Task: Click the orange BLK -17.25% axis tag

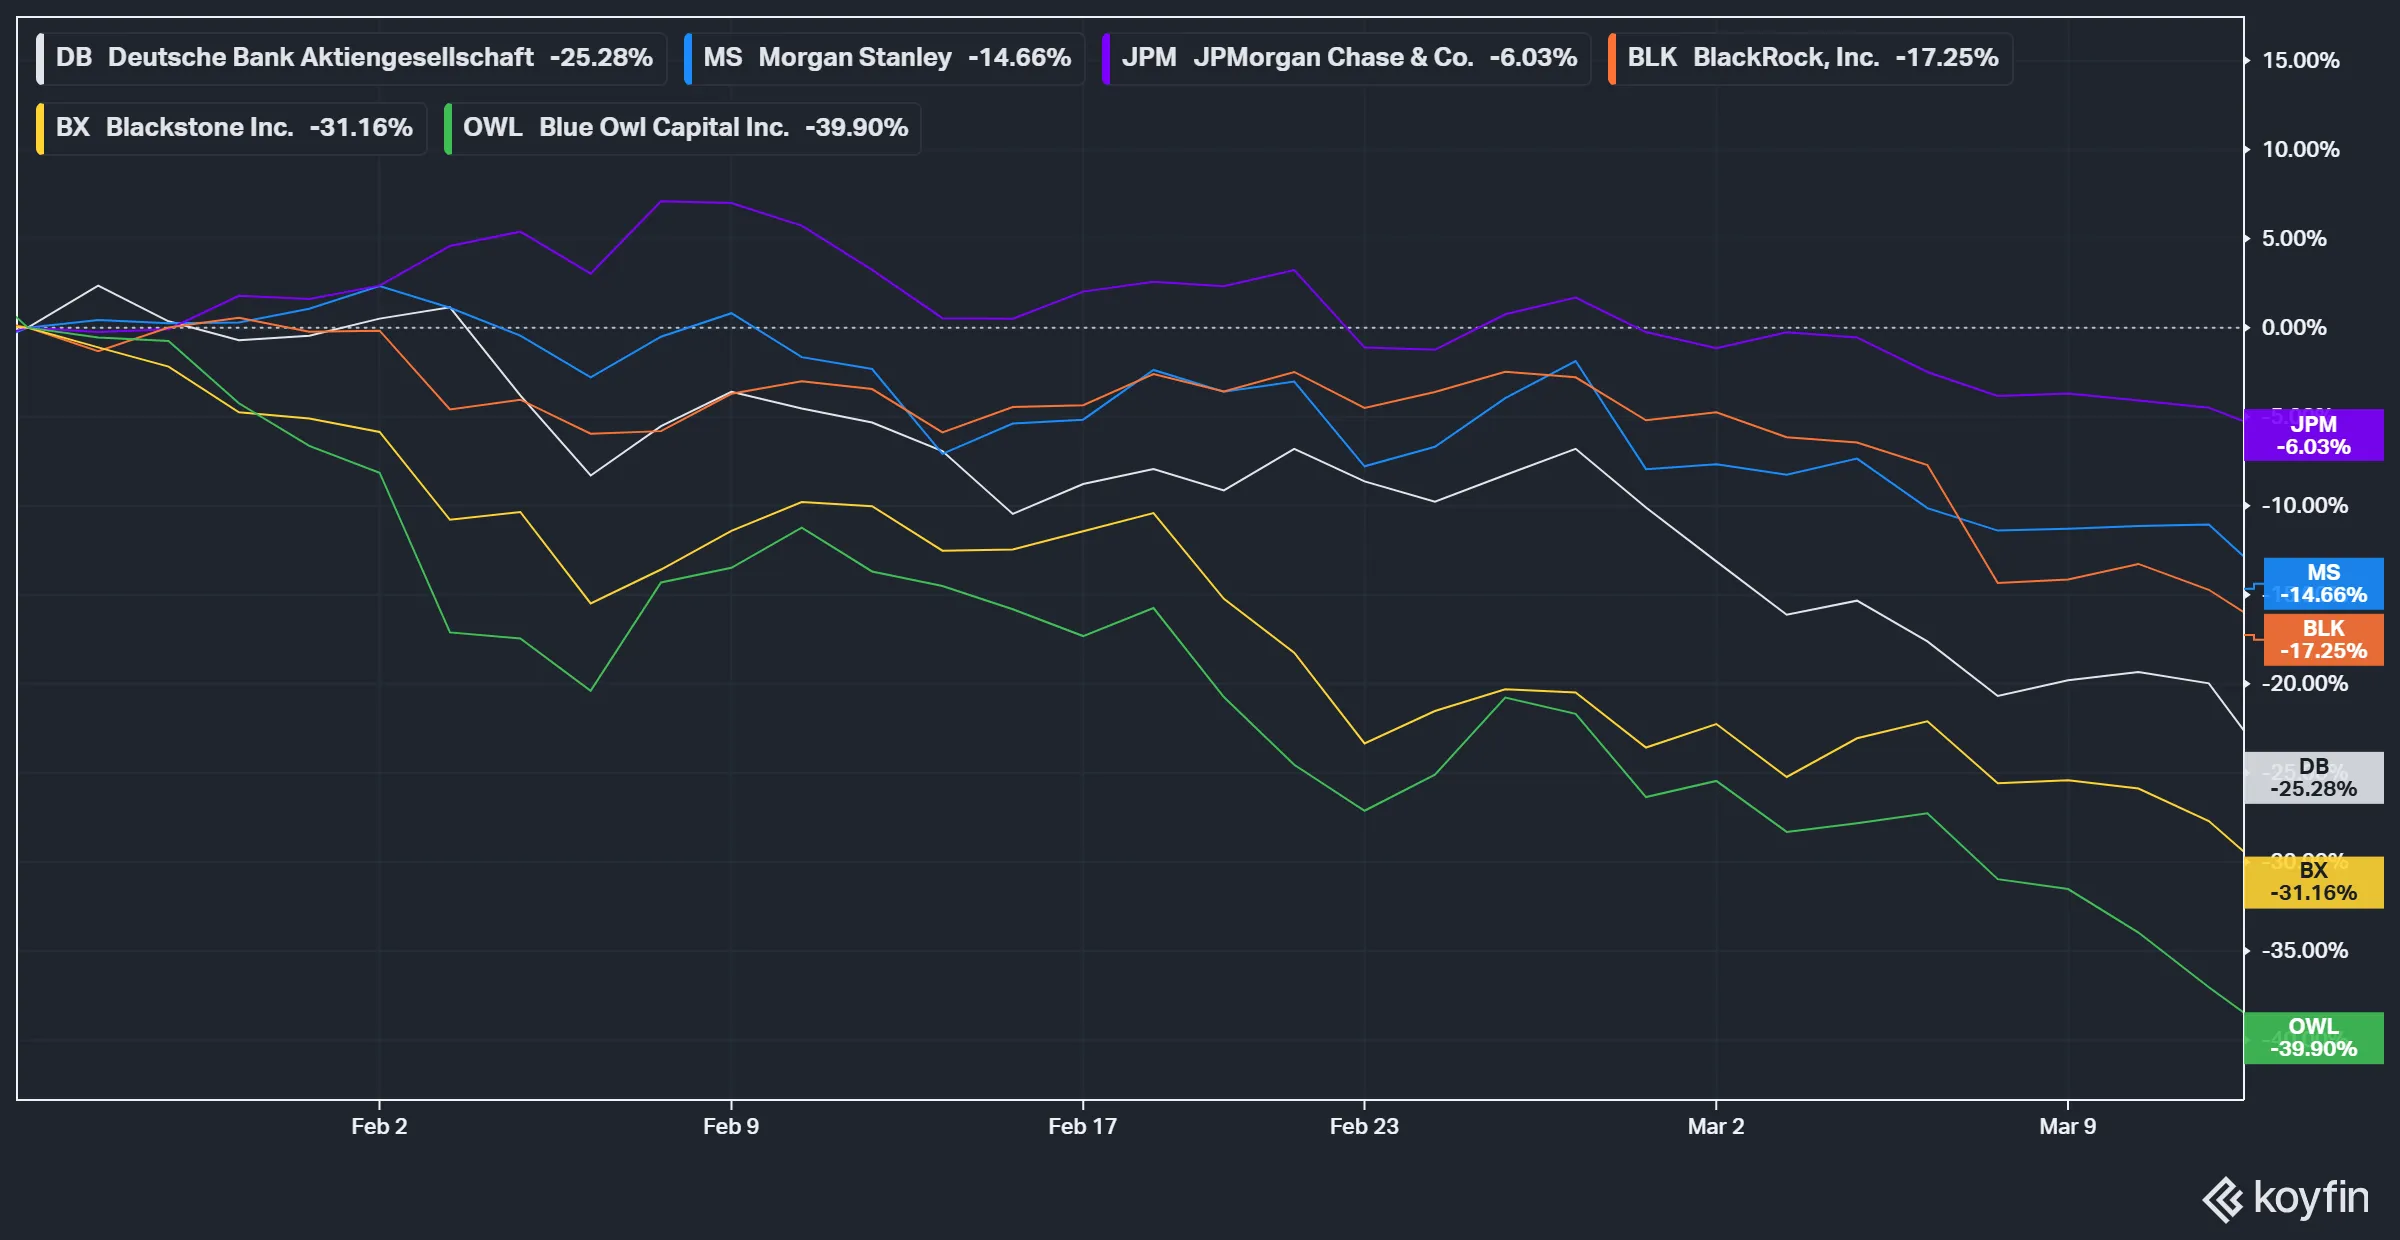Action: pos(2323,640)
